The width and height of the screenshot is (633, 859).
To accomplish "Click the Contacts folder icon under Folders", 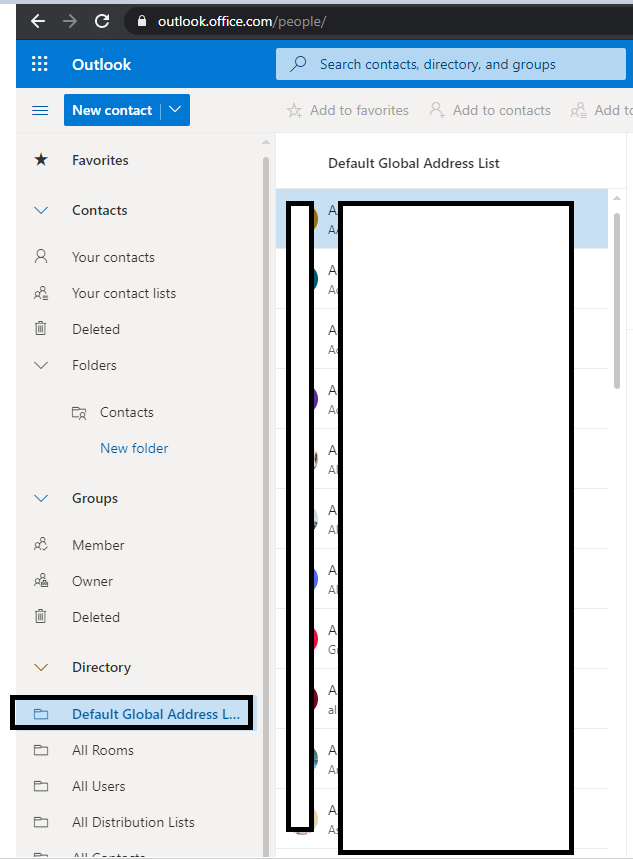I will point(79,413).
